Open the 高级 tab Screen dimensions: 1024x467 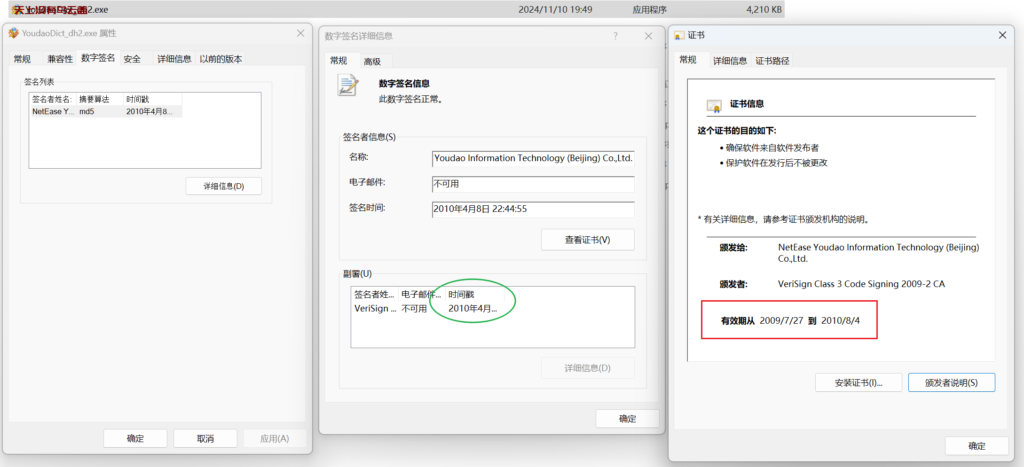click(372, 61)
